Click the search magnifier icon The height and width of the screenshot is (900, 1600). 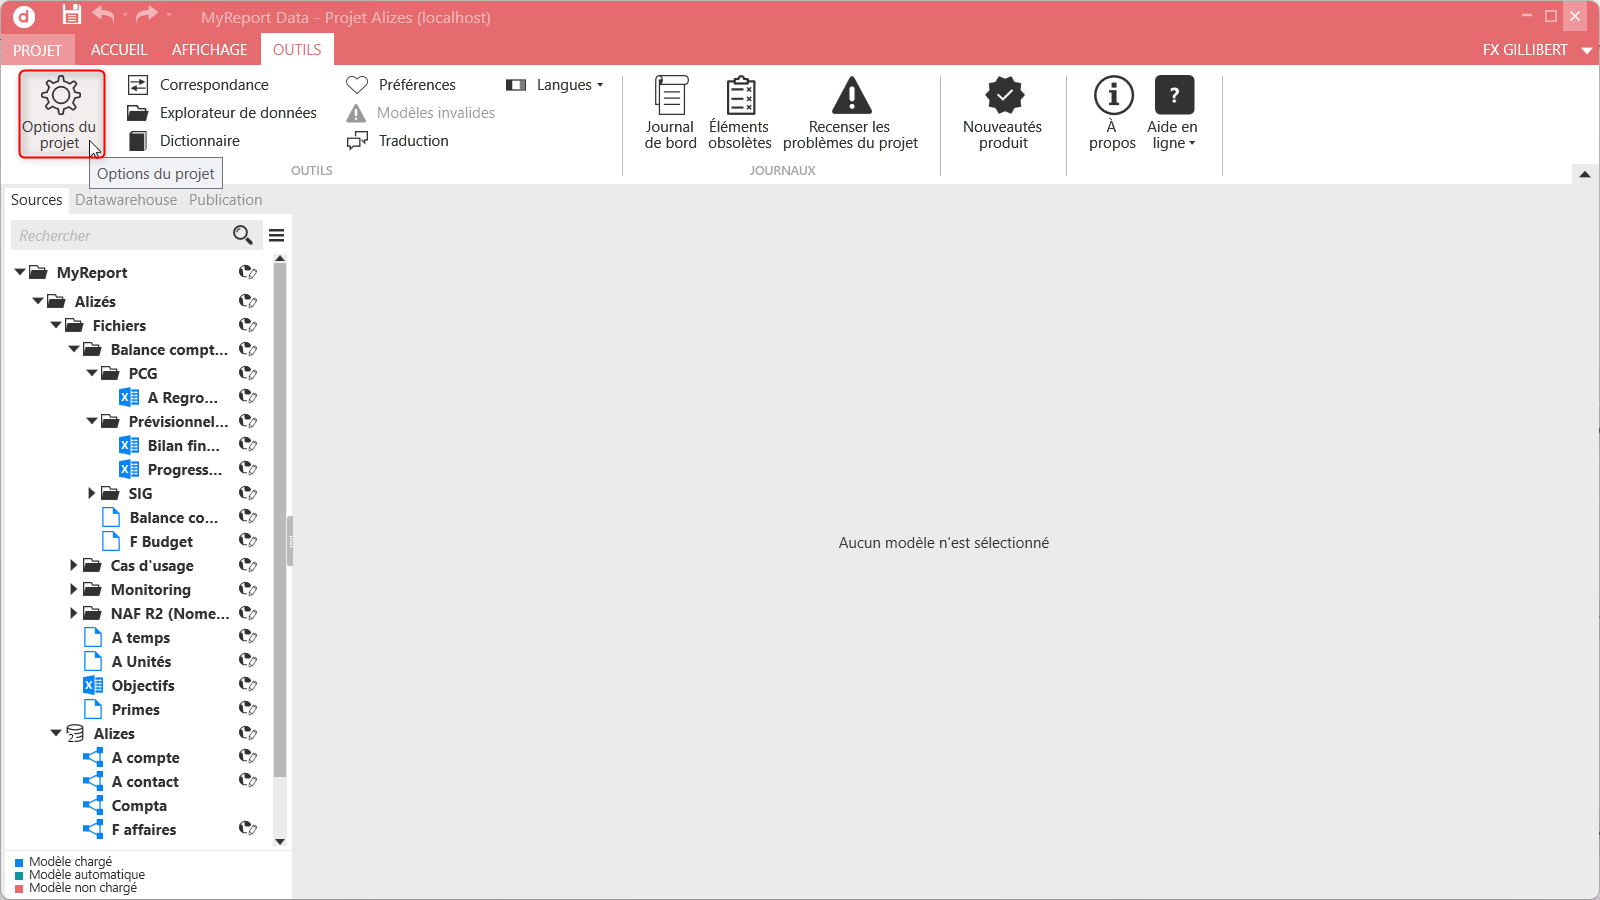pos(243,235)
